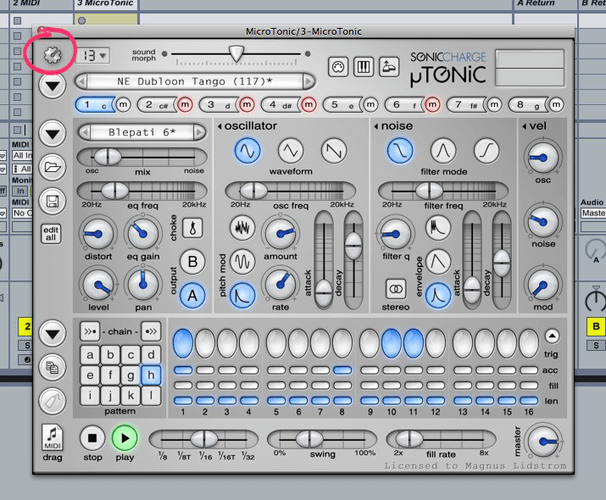606x500 pixels.
Task: Mute drum channel 8
Action: click(x=556, y=104)
